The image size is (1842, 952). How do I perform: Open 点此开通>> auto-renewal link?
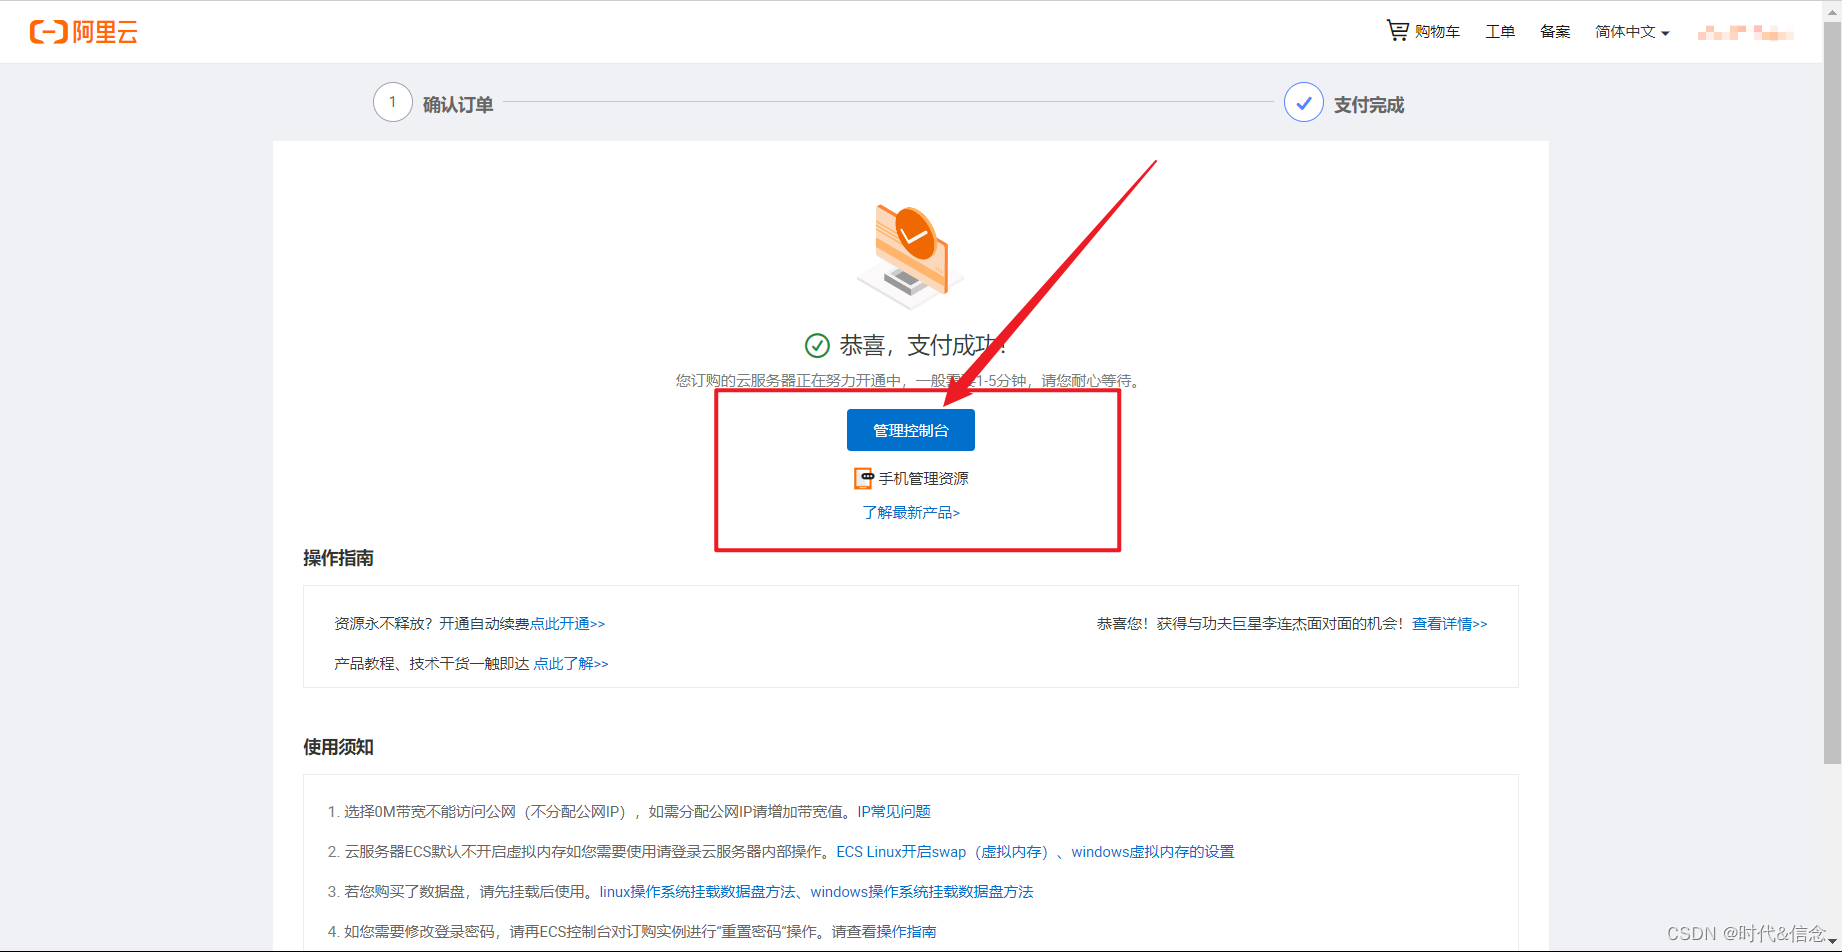[567, 624]
